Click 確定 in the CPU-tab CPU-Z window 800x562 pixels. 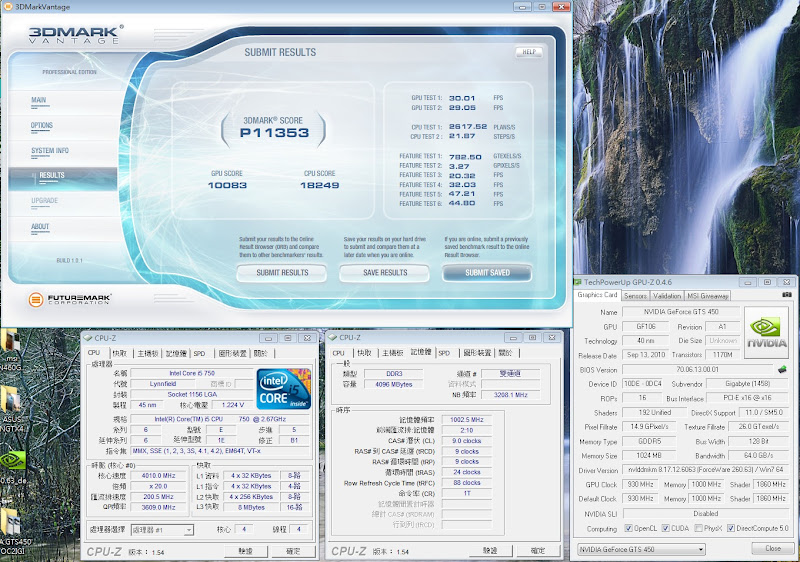click(x=293, y=551)
